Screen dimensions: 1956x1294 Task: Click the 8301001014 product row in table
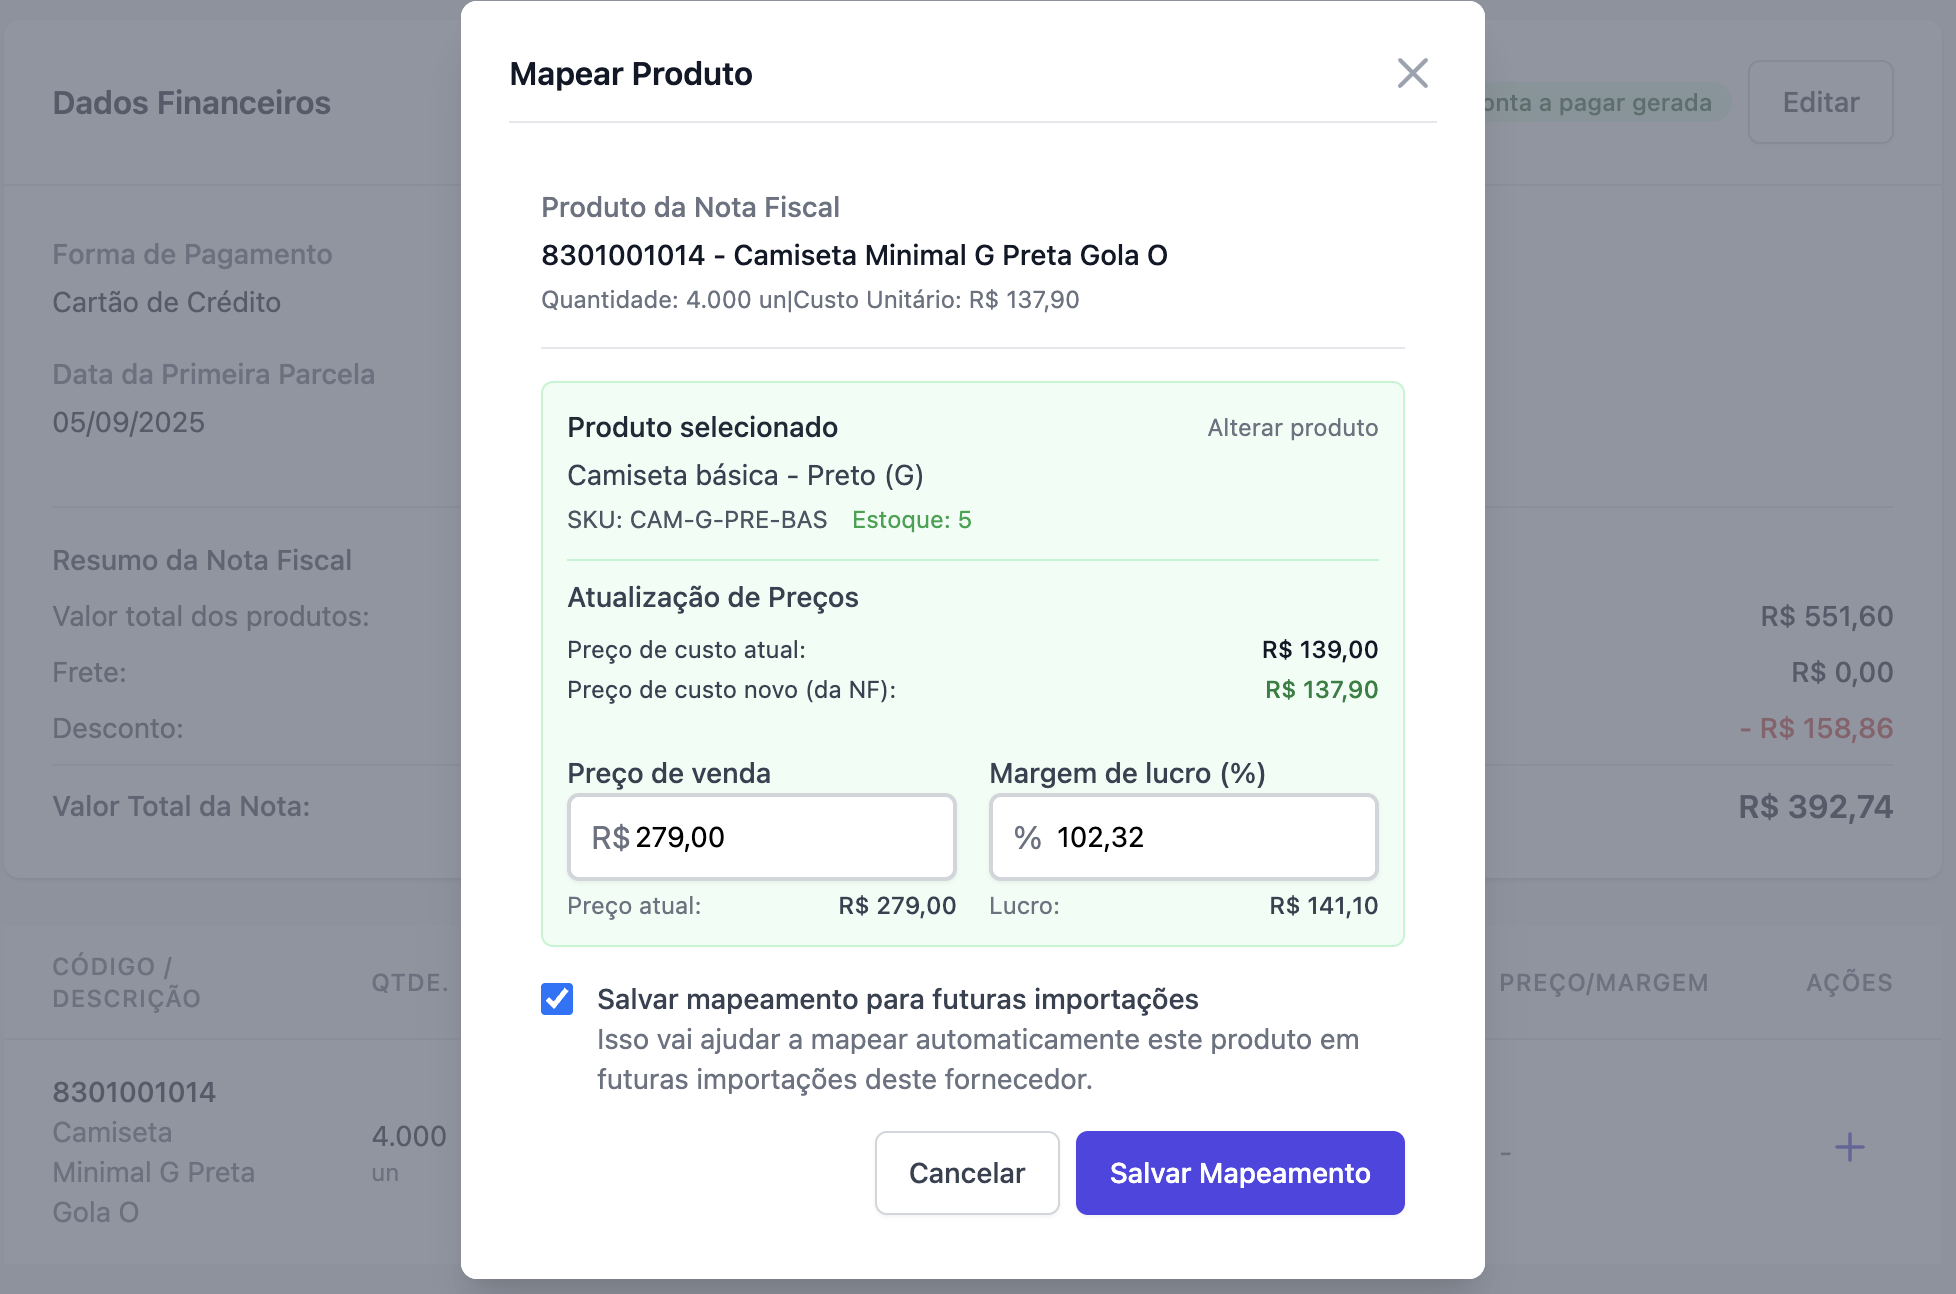coord(134,1092)
